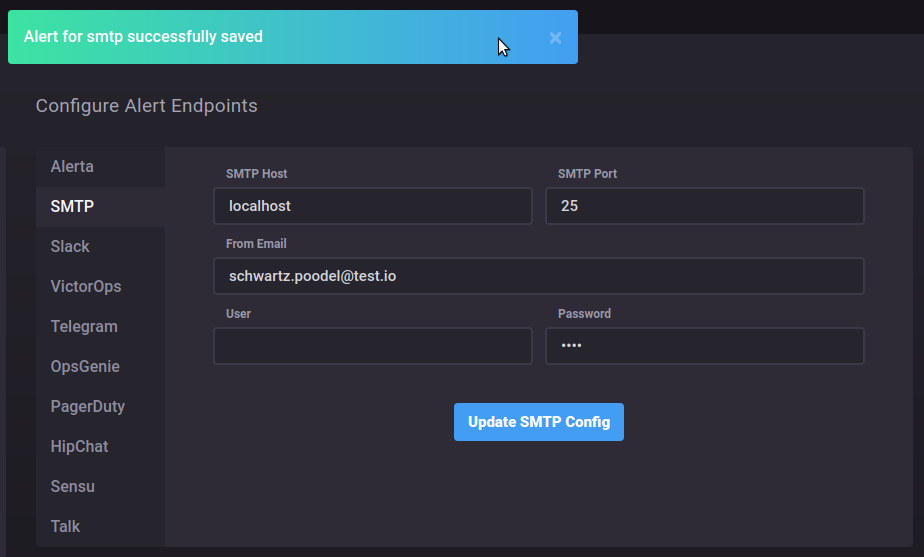
Task: Select the SMTP tab in sidebar
Action: [x=72, y=206]
